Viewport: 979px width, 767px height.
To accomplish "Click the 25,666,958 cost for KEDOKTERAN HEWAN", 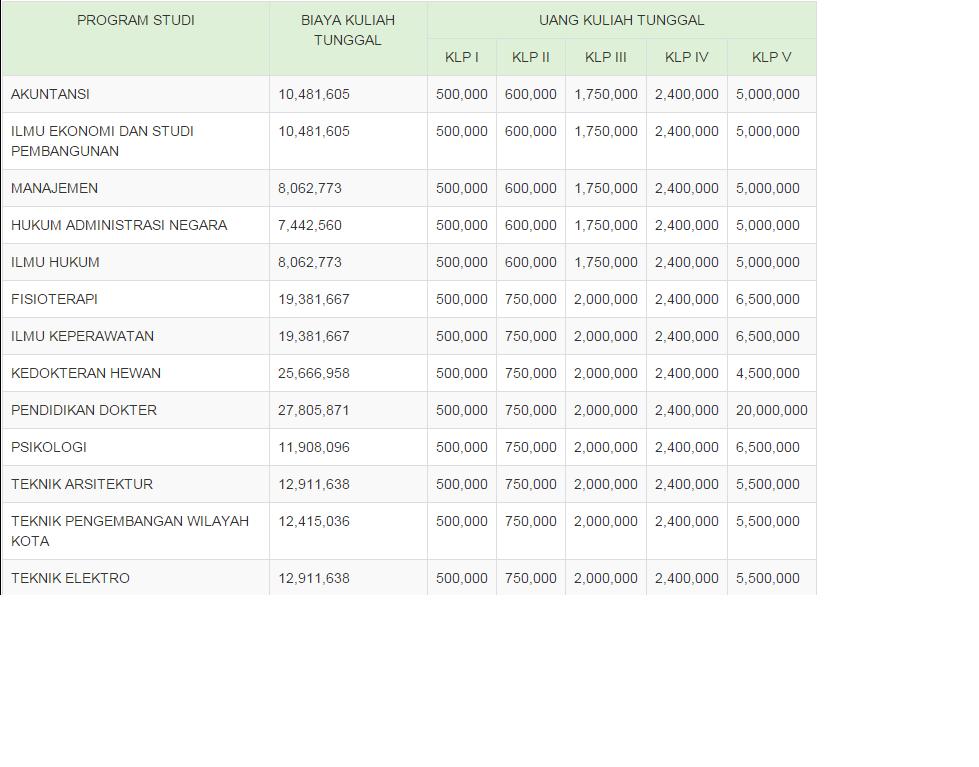I will point(314,373).
